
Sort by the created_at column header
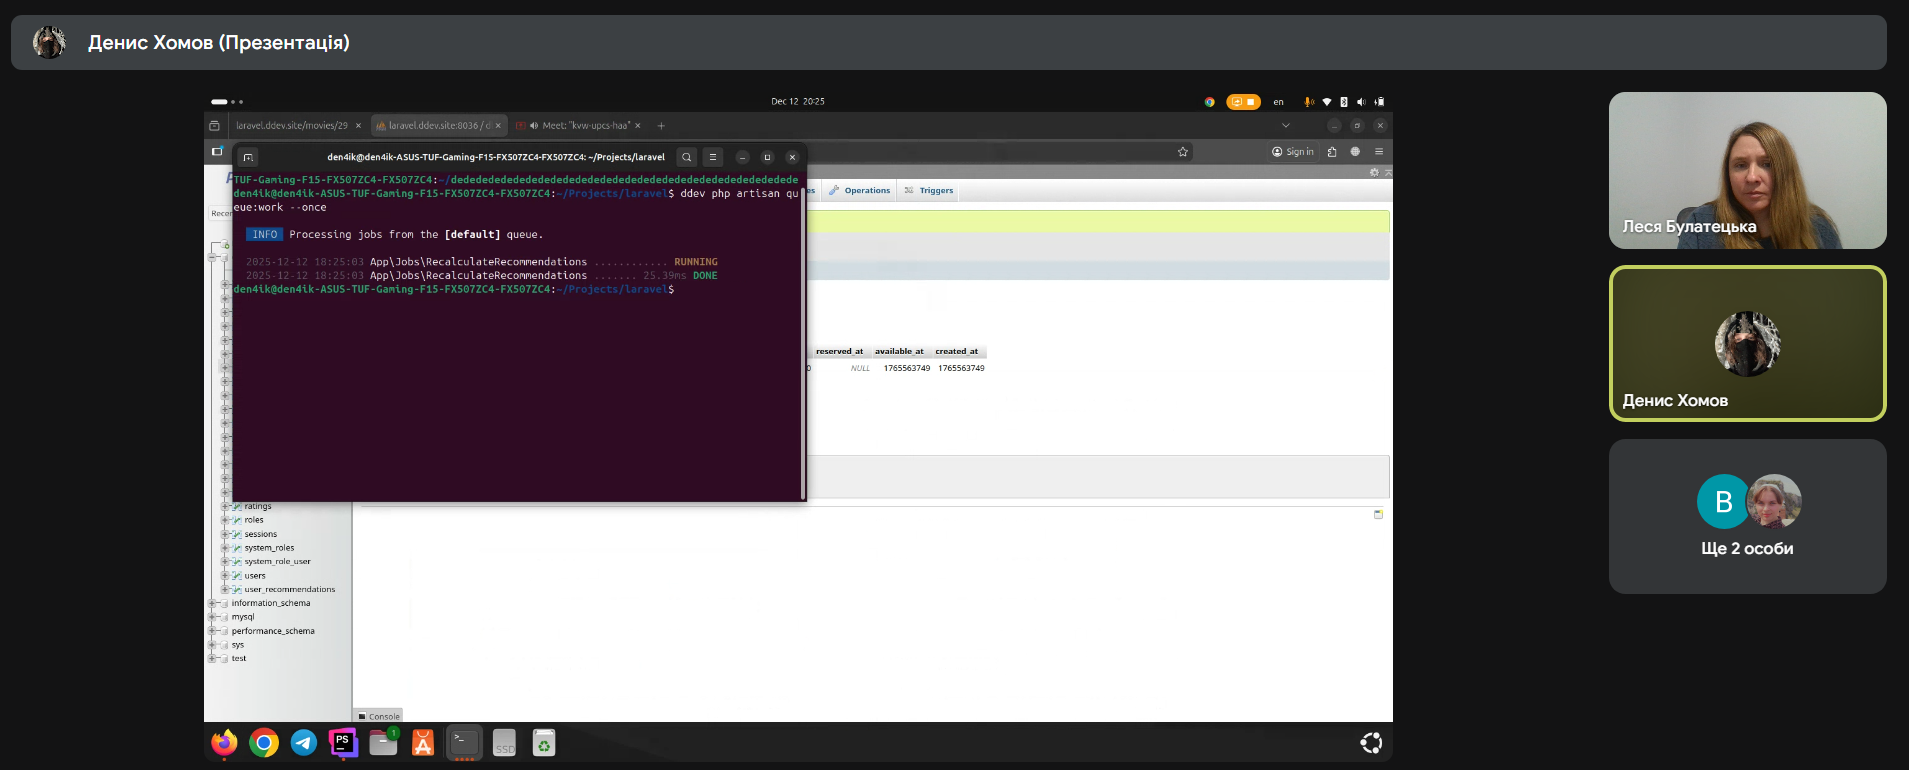[957, 351]
